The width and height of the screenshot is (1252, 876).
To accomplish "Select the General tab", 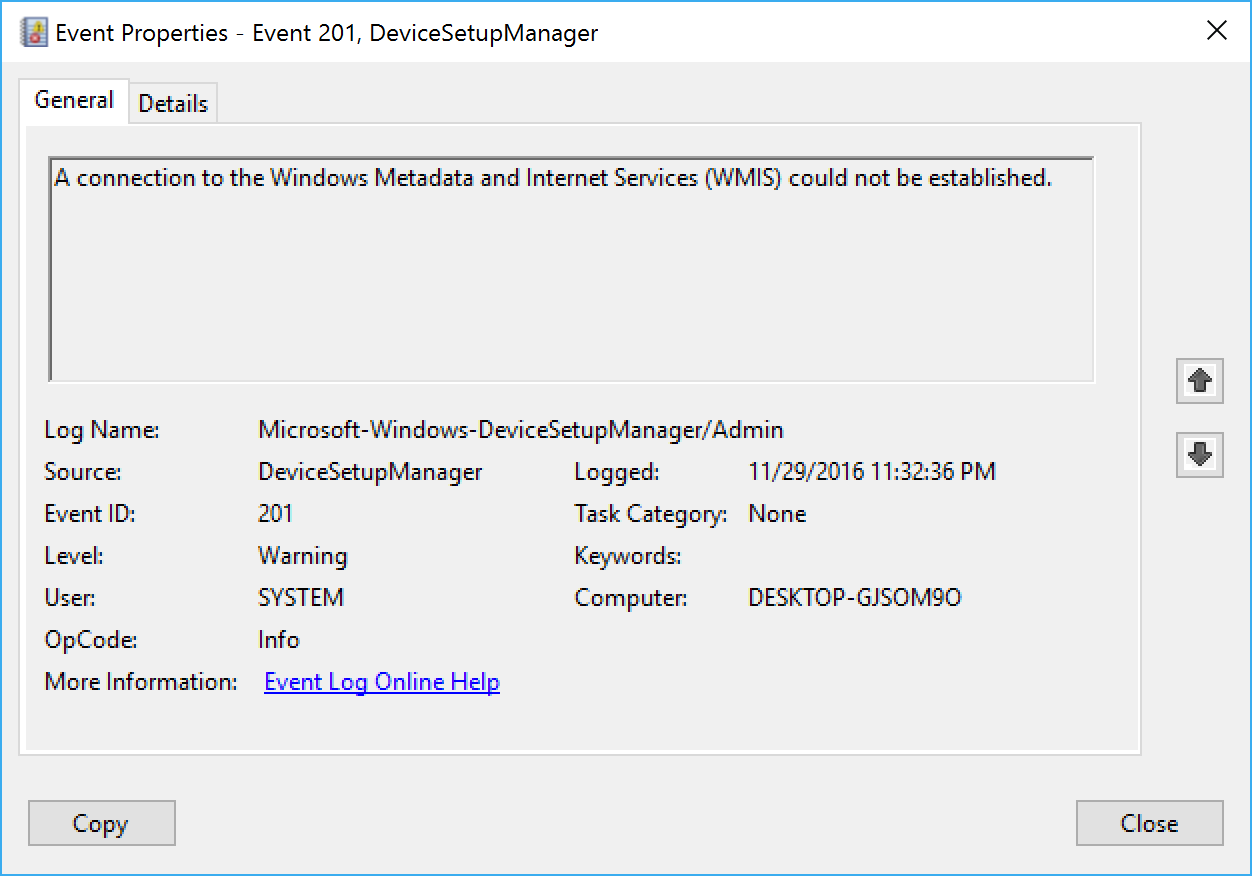I will [74, 100].
